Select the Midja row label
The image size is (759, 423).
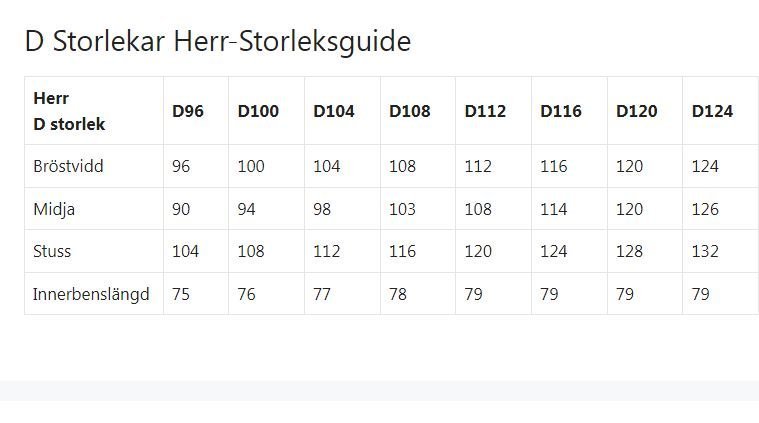pyautogui.click(x=54, y=209)
